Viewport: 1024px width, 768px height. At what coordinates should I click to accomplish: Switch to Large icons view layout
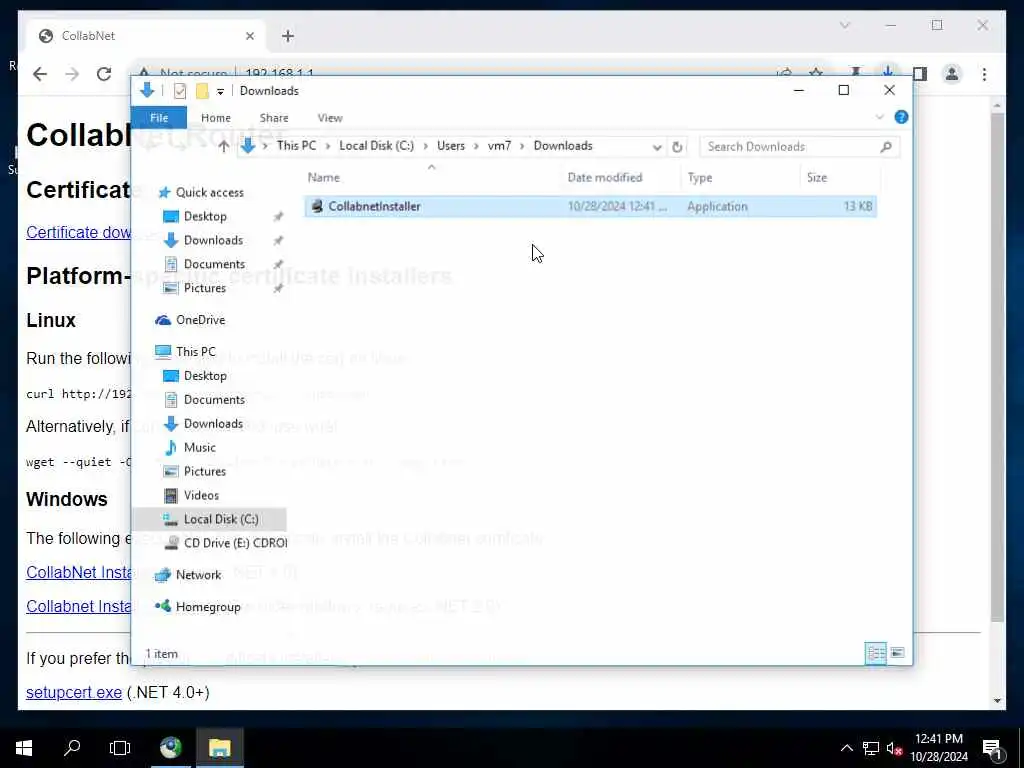[898, 653]
